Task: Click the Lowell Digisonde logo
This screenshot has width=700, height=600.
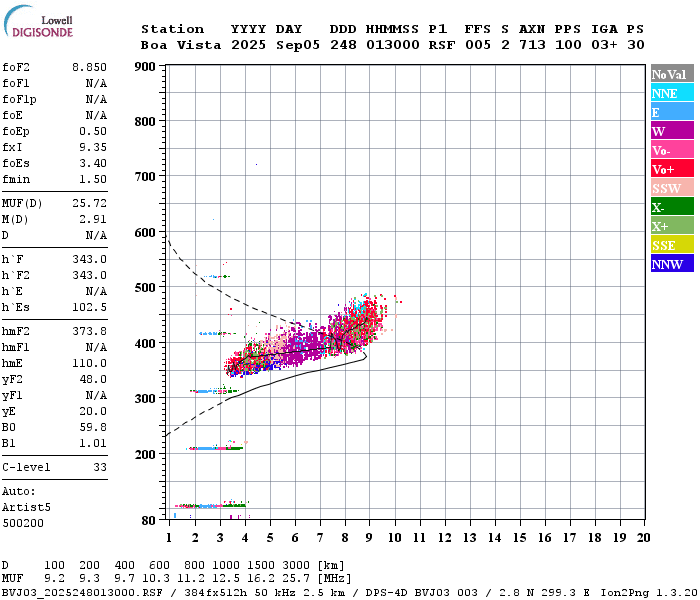Action: [38, 21]
